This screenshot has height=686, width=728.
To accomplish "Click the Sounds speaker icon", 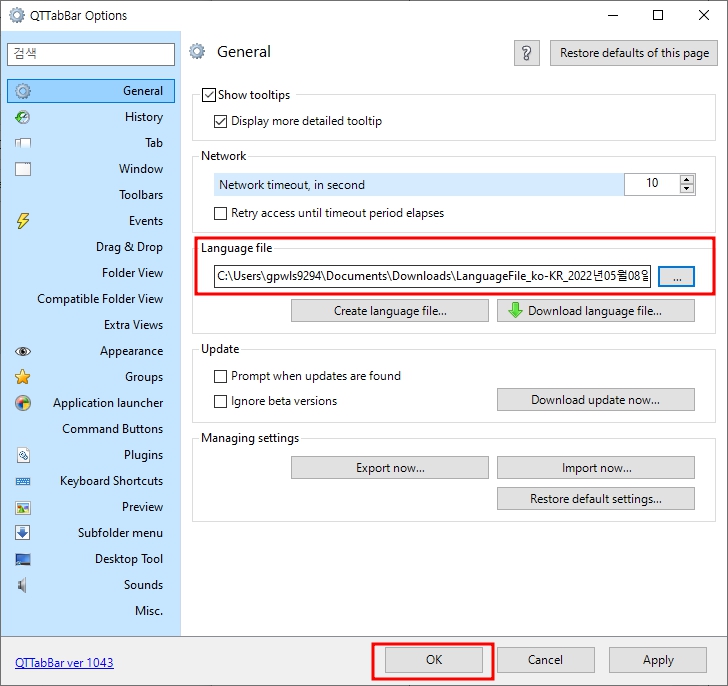I will pos(22,585).
